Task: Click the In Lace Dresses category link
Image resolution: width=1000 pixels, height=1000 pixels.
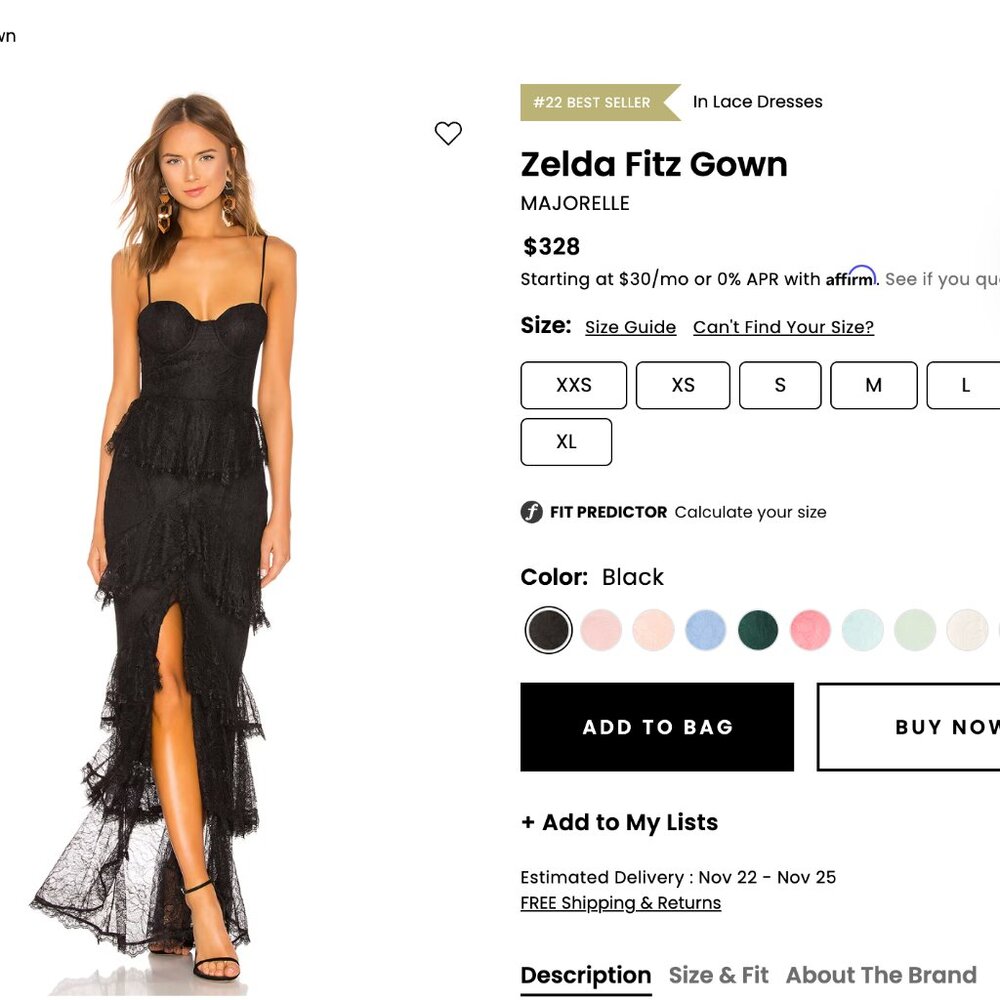Action: point(757,101)
